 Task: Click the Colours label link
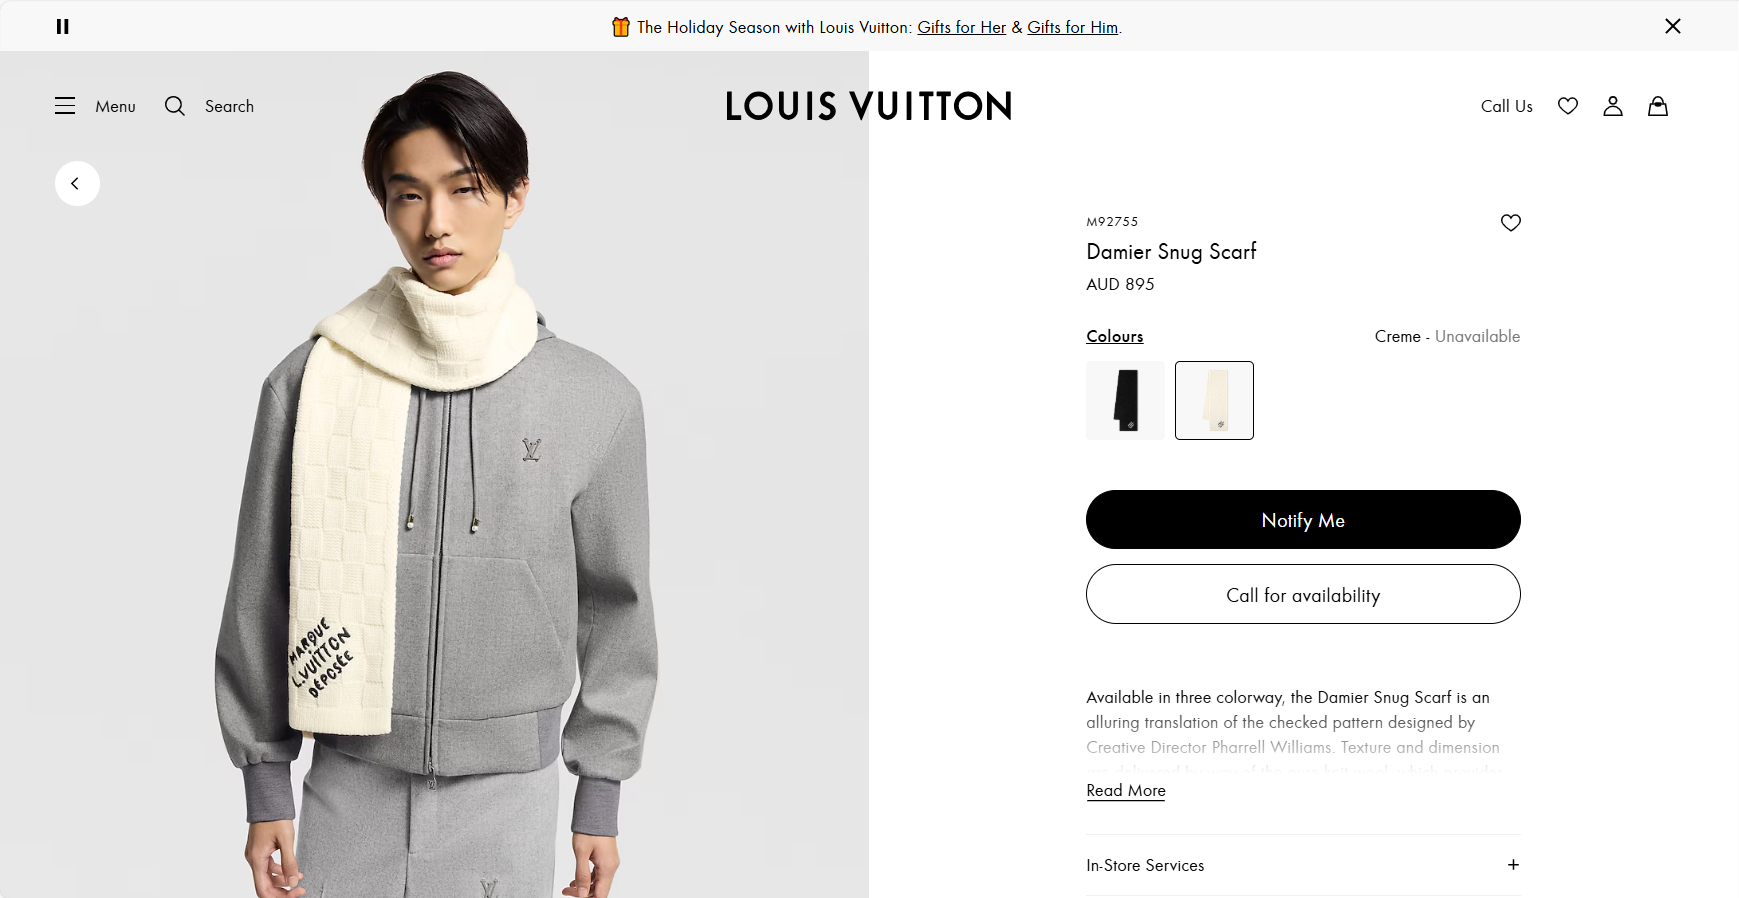(1114, 337)
